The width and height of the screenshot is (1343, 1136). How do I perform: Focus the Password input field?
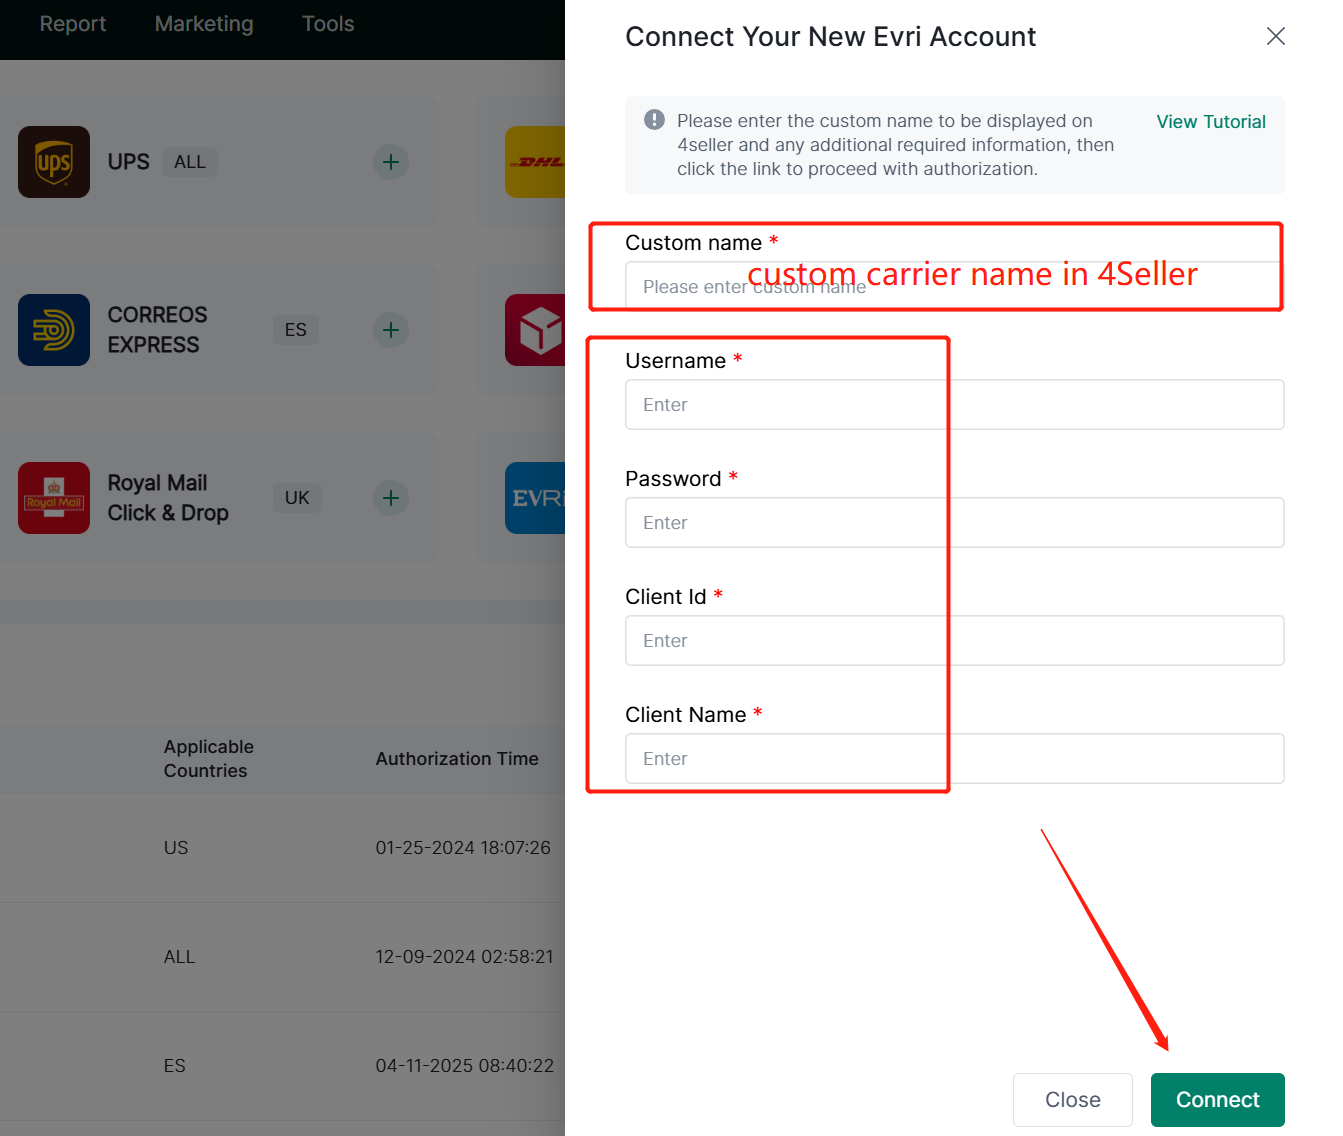pyautogui.click(x=955, y=523)
